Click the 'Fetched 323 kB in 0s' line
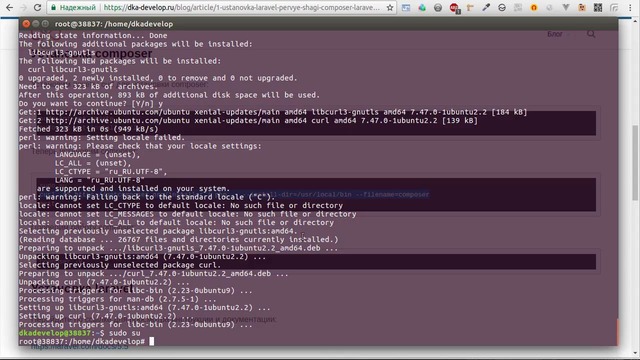This screenshot has height=360, width=640. 88,129
